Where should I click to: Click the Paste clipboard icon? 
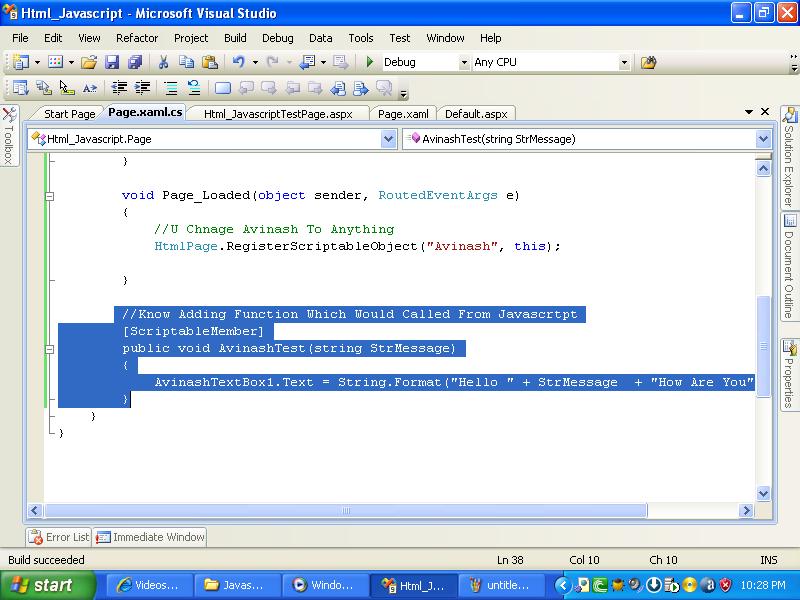210,62
